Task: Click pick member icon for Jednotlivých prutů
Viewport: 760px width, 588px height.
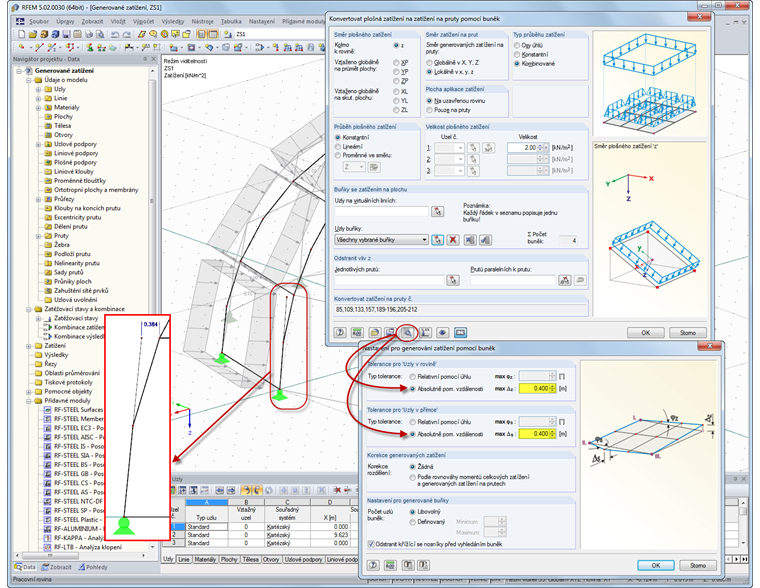Action: (453, 280)
